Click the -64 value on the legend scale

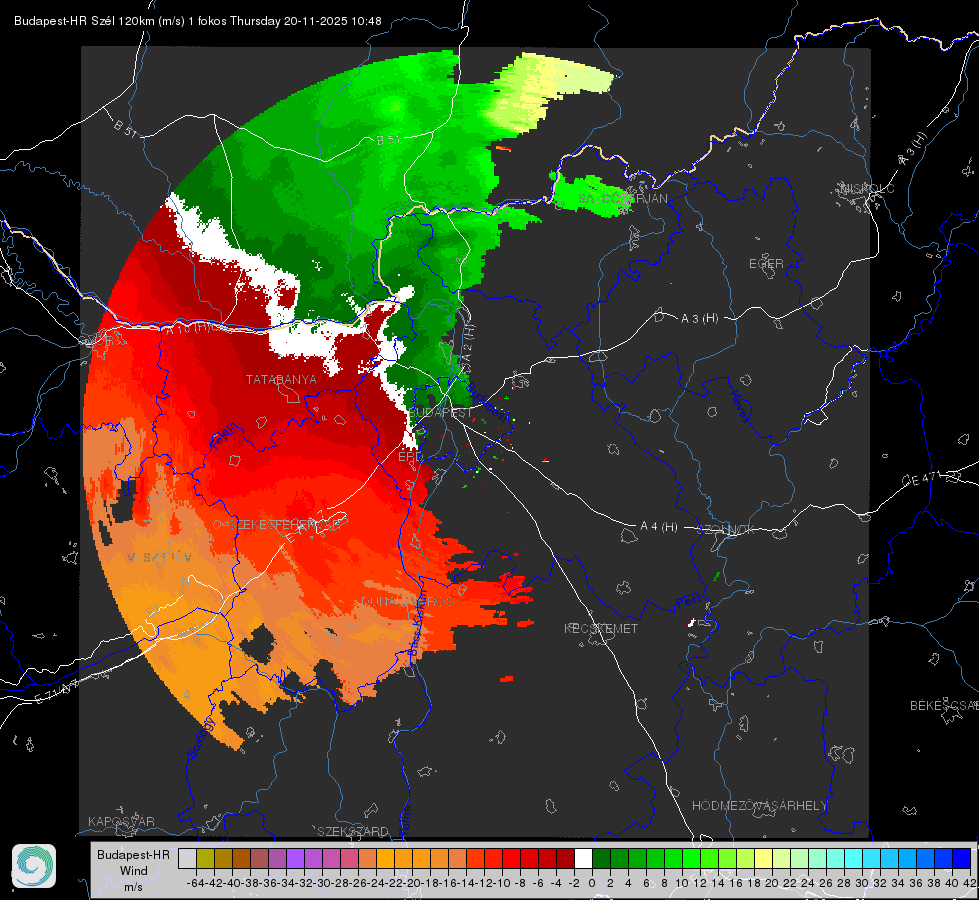[196, 883]
